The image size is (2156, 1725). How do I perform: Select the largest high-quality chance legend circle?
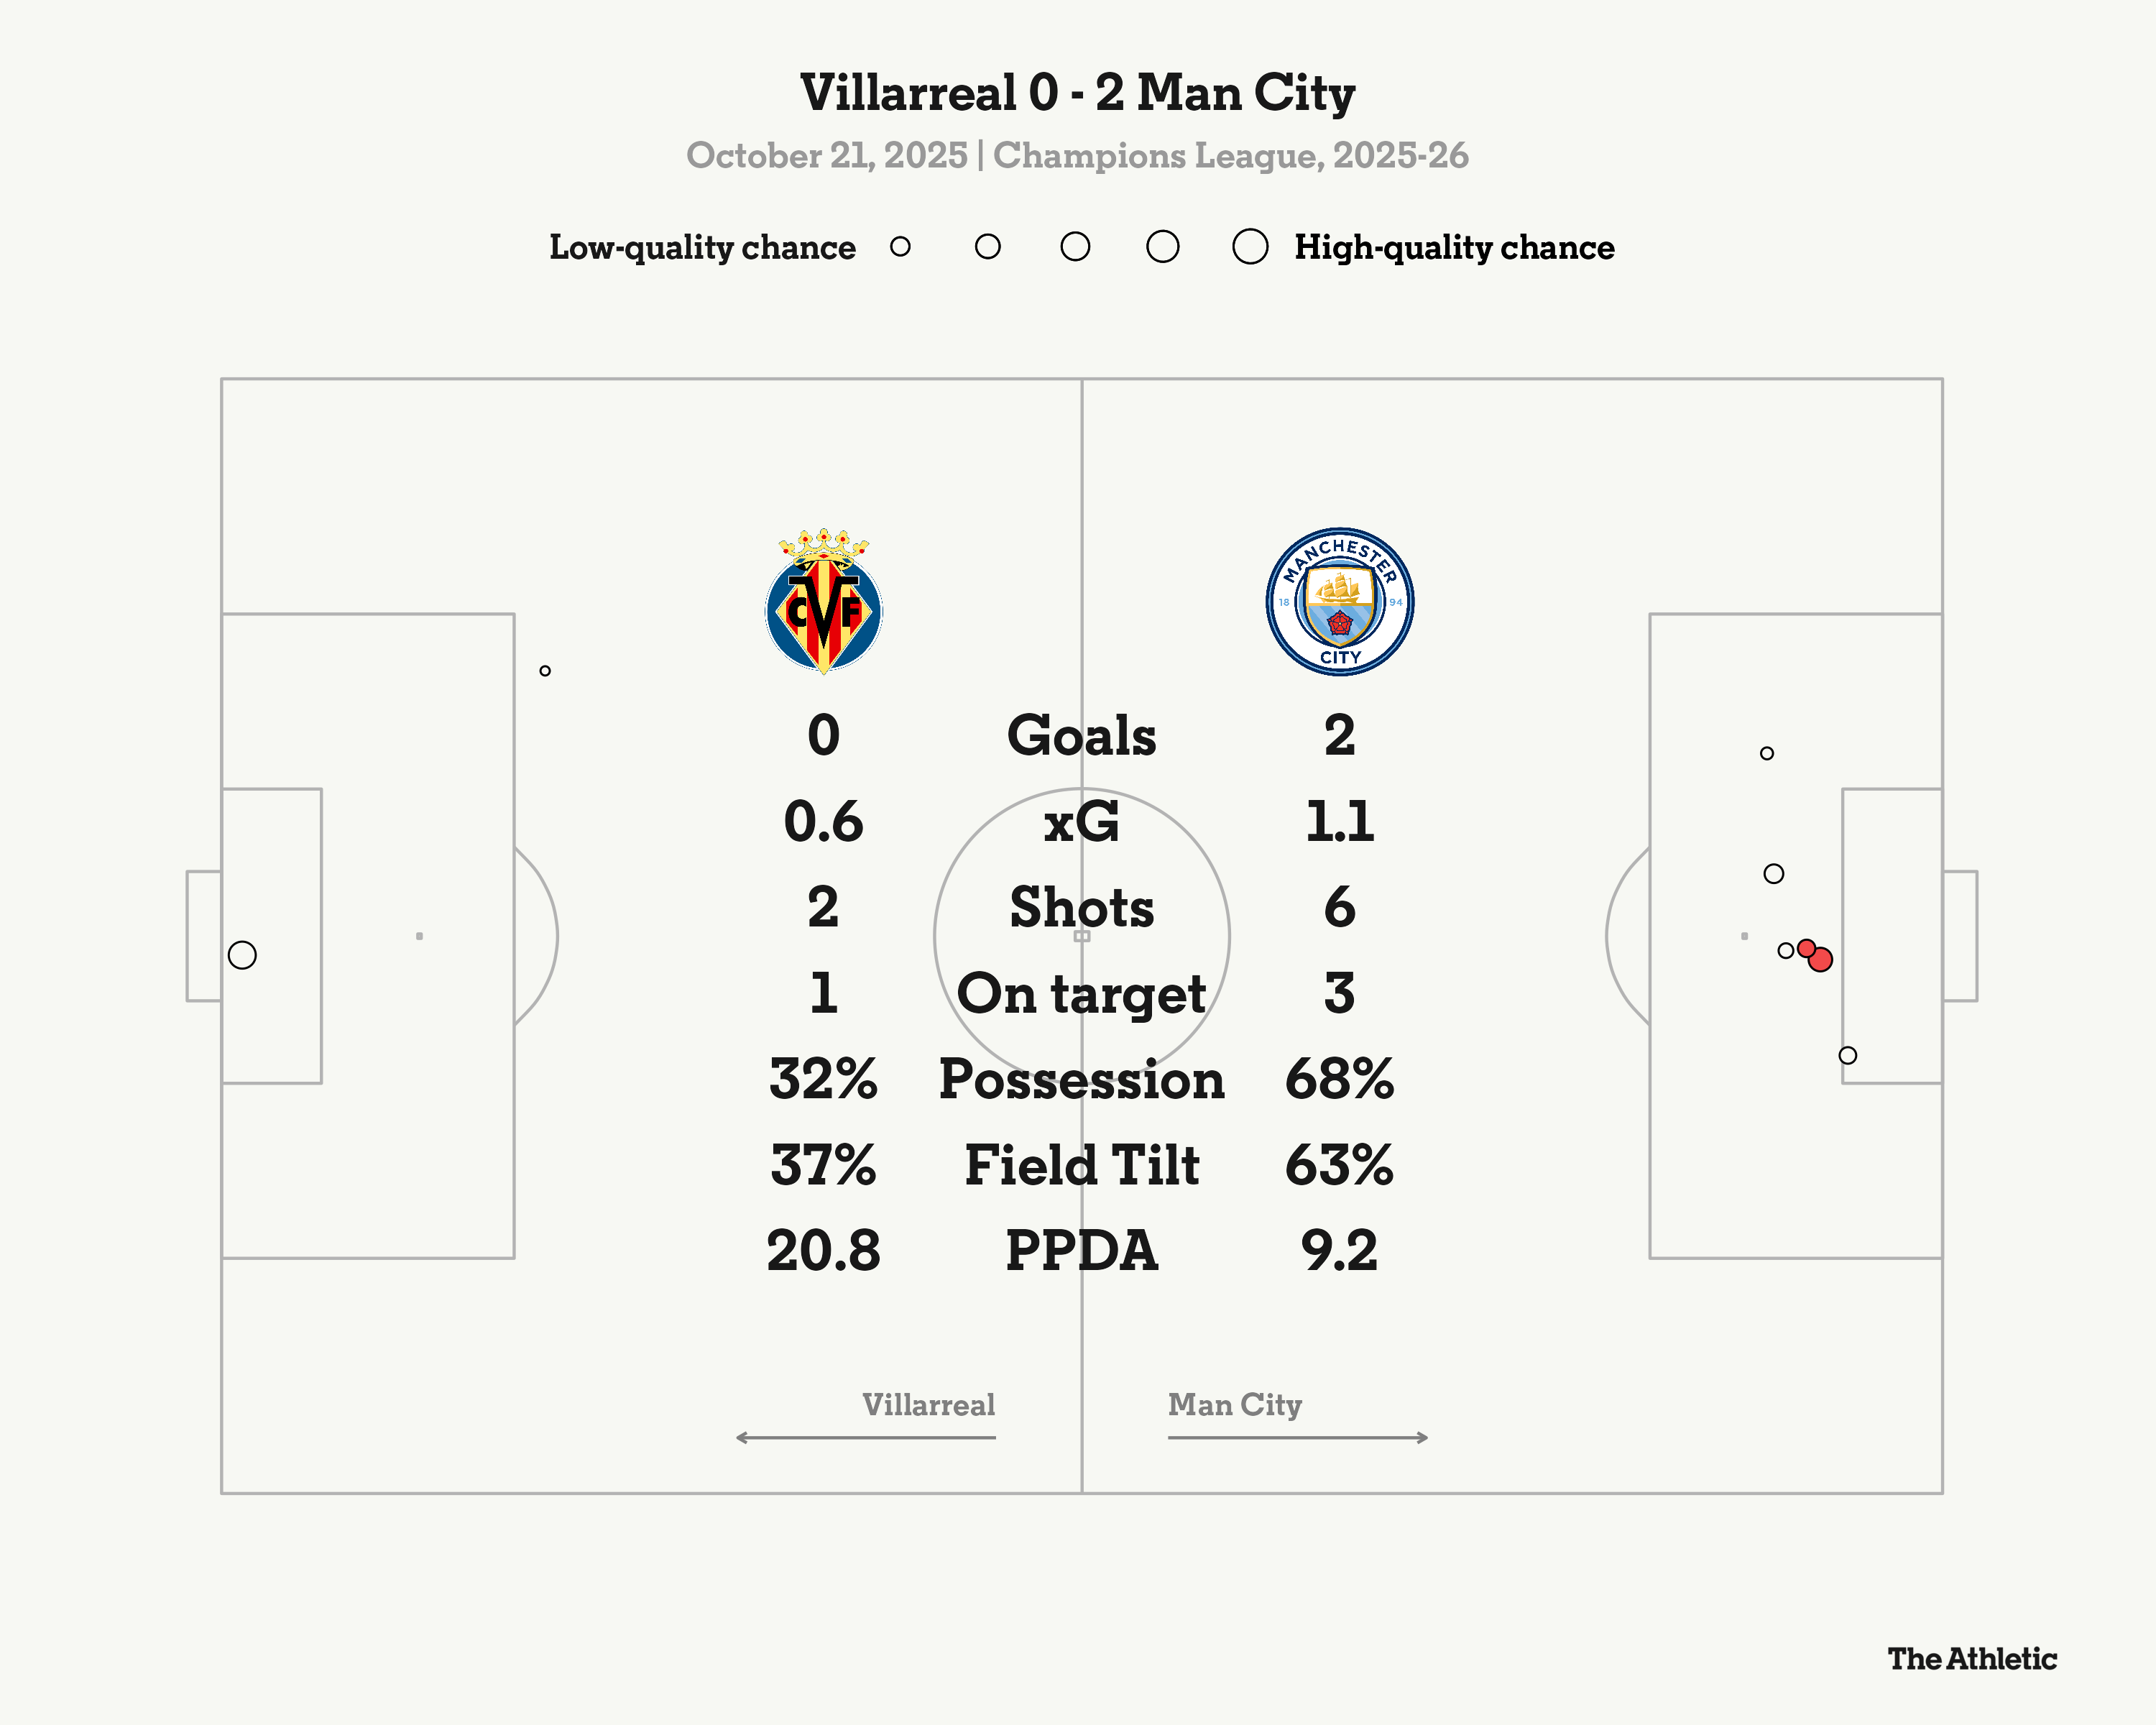1250,247
